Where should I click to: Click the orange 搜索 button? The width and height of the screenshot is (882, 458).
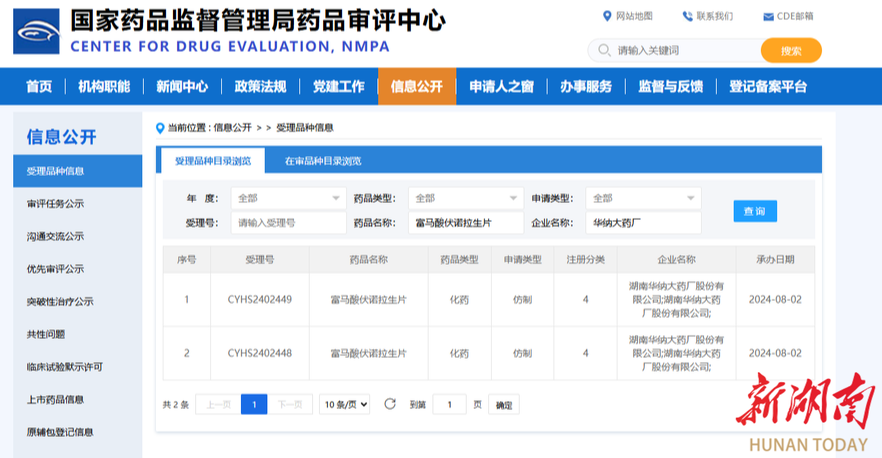click(790, 50)
